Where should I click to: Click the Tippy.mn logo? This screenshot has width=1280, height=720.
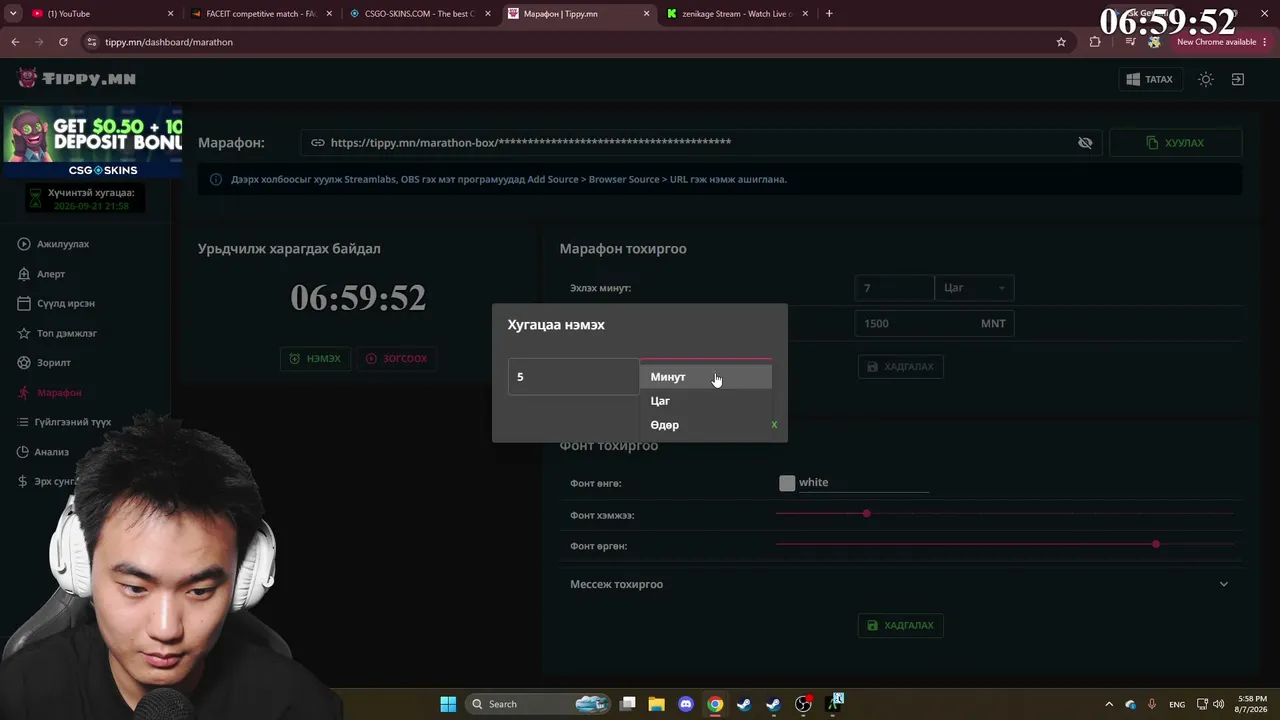tap(77, 79)
